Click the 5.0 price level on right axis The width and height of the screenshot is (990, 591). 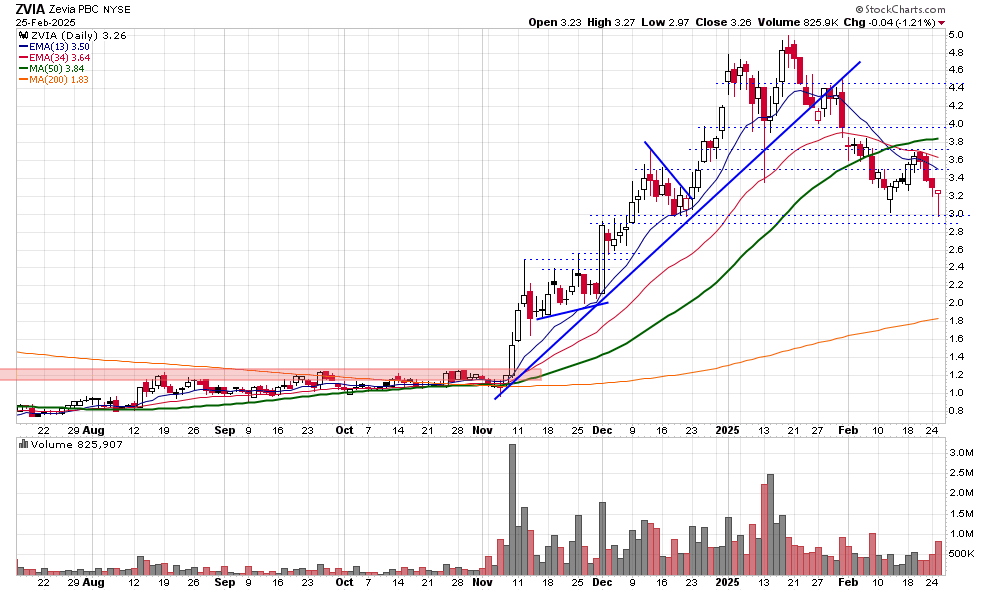(x=956, y=35)
